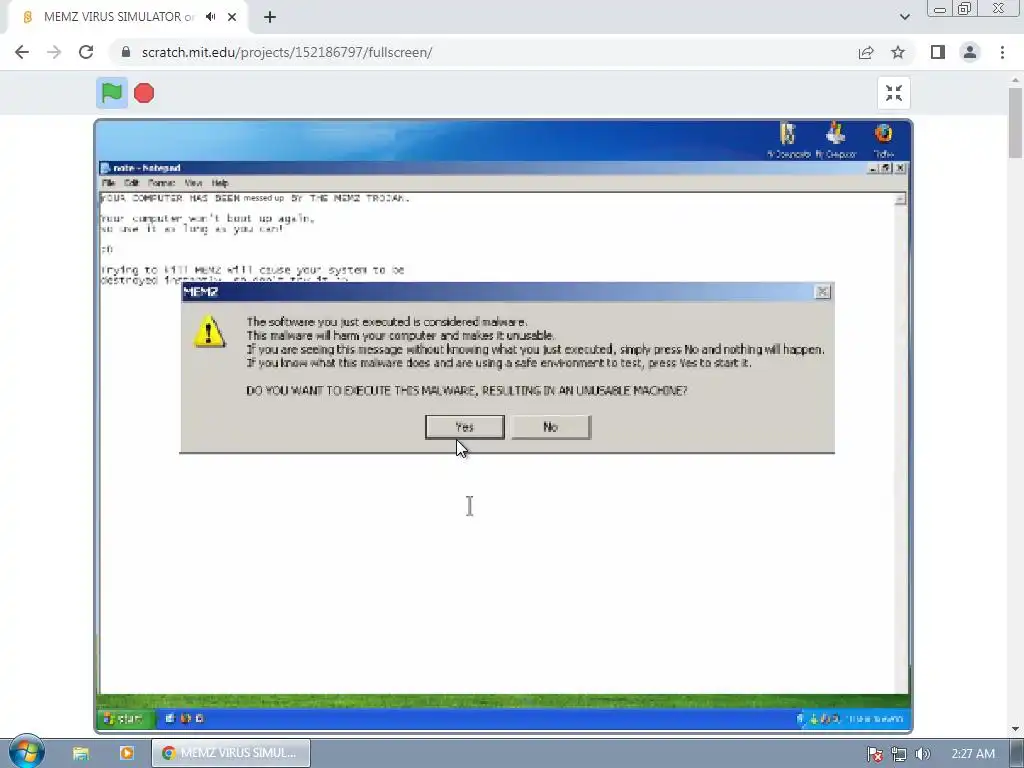Open the media player taskbar icon
Image resolution: width=1024 pixels, height=768 pixels.
pyautogui.click(x=127, y=753)
